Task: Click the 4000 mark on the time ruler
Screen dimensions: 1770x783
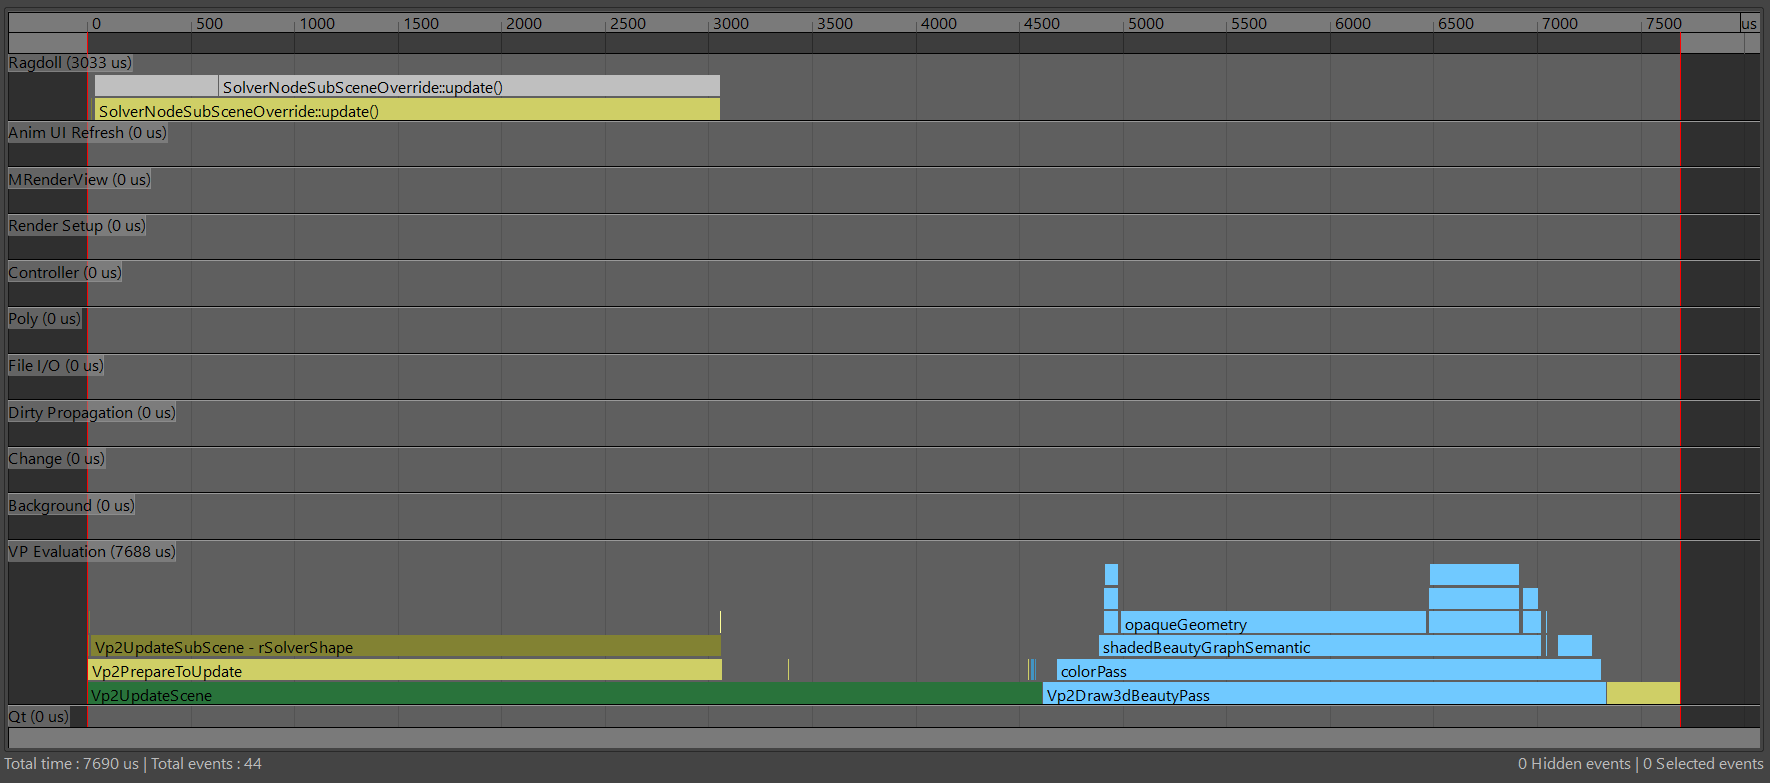Action: coord(938,24)
